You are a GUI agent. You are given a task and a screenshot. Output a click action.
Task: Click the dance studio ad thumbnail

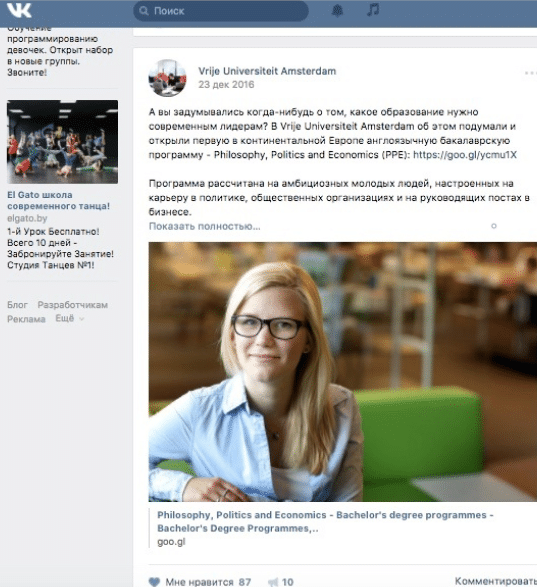coord(63,142)
